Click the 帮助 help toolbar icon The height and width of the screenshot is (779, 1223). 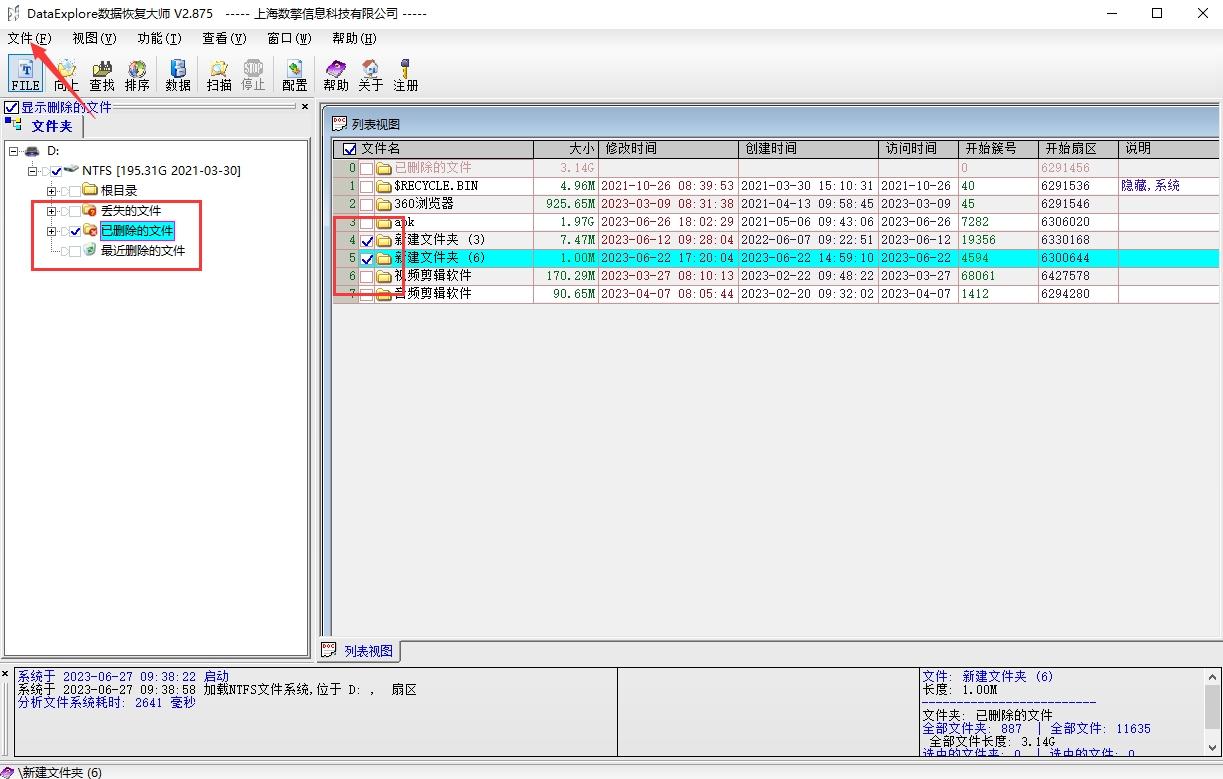[x=336, y=74]
